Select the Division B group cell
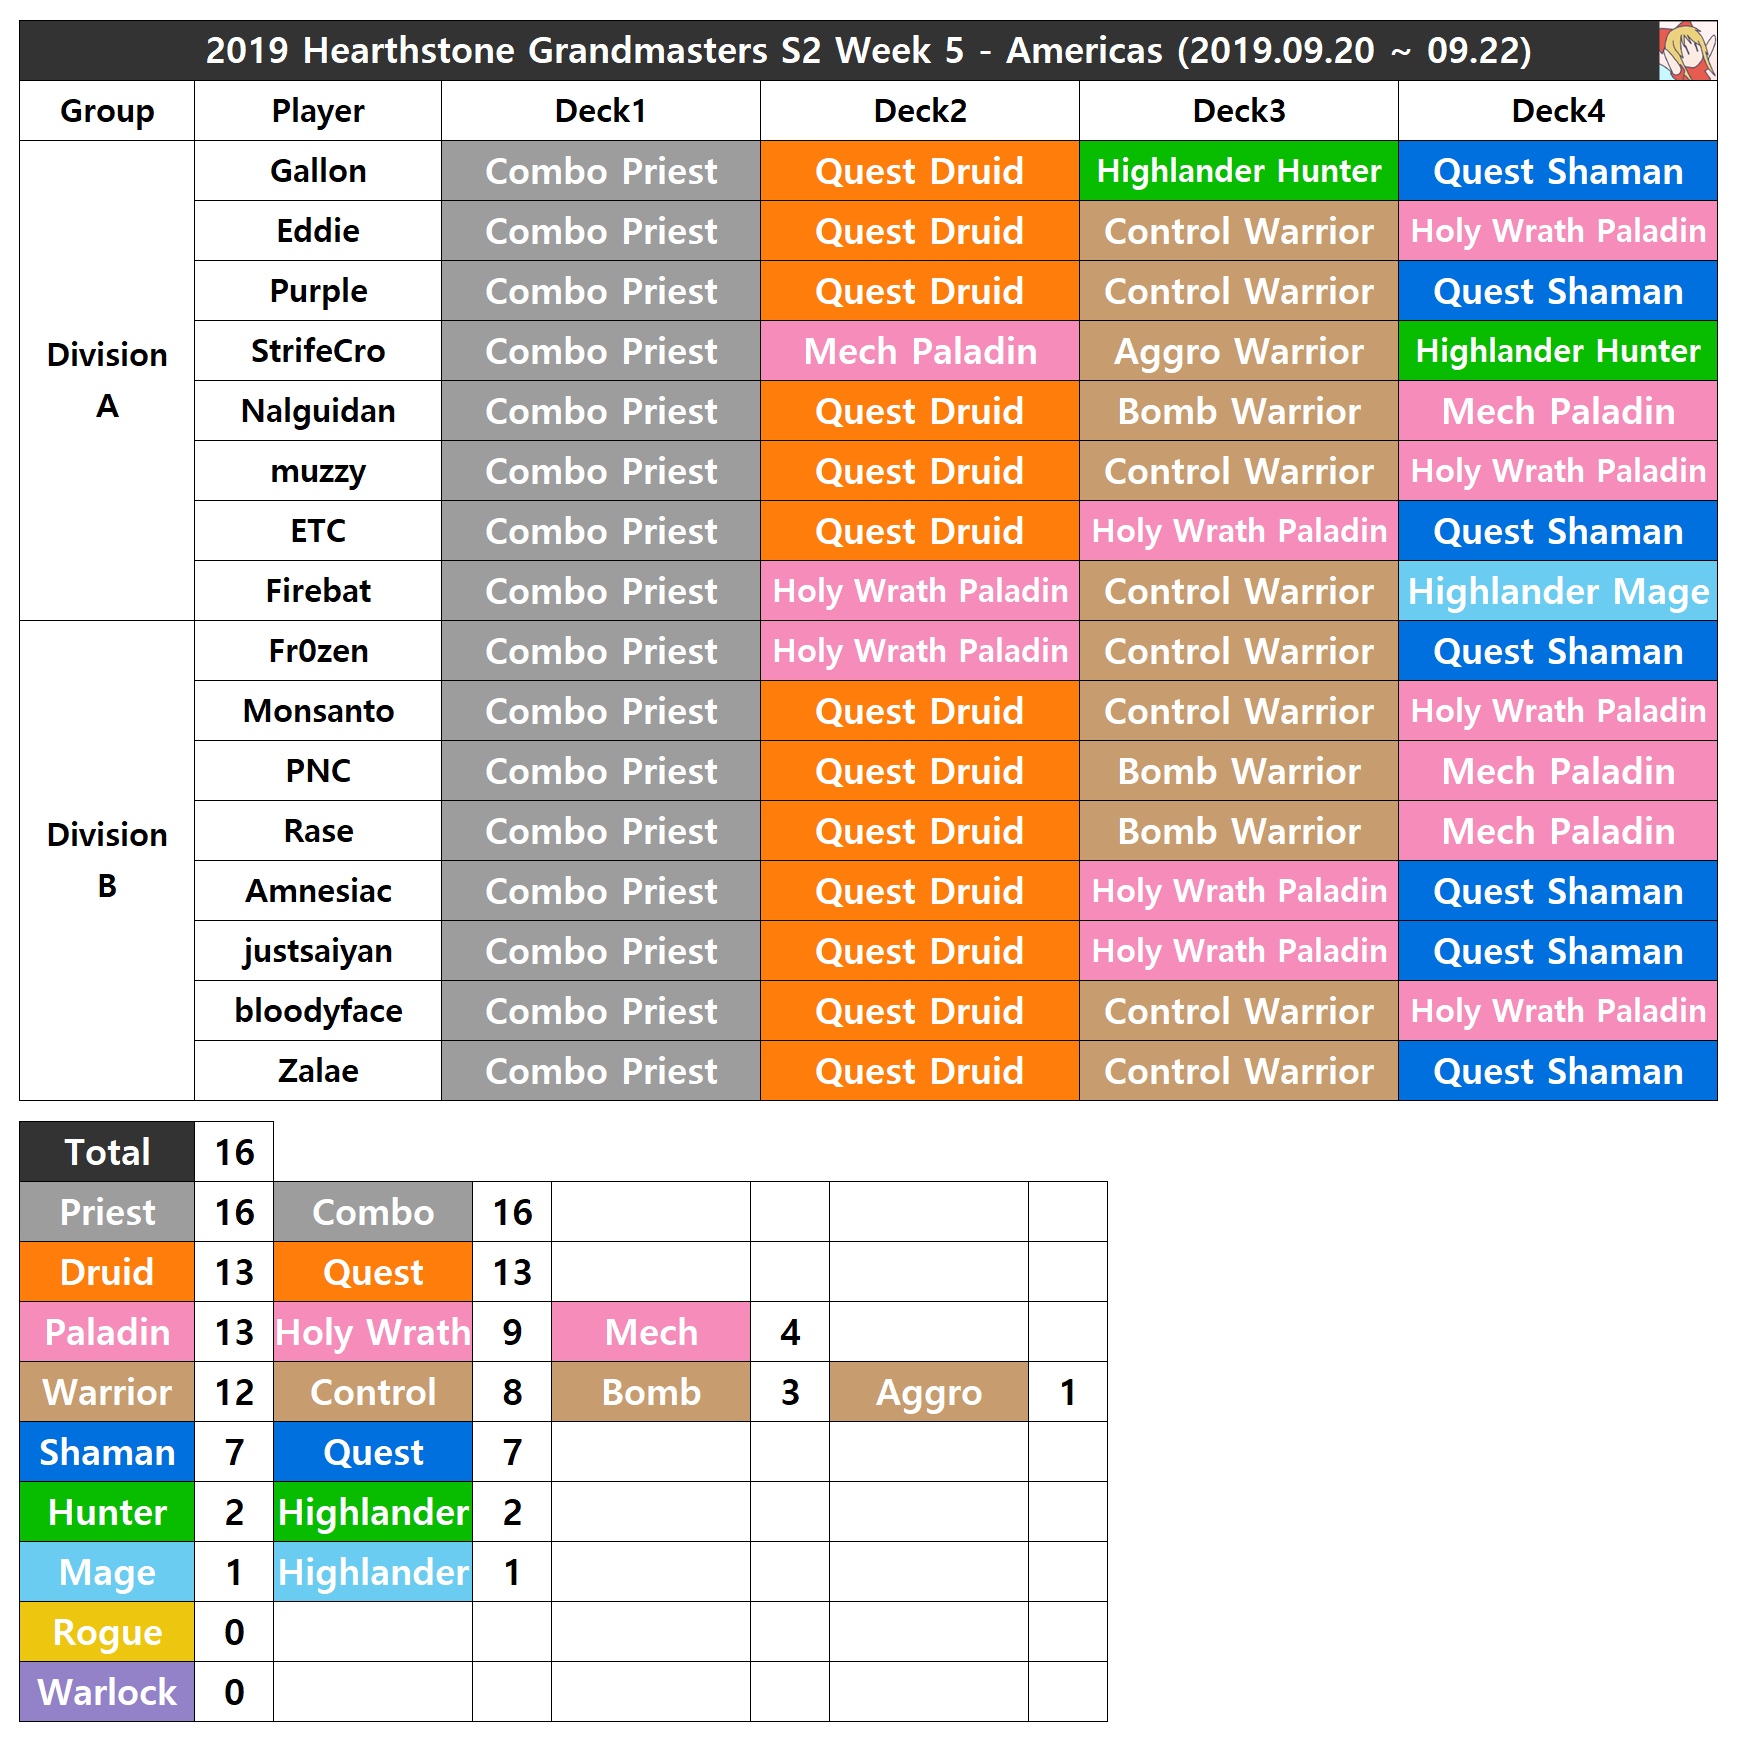1737x1737 pixels. point(107,860)
